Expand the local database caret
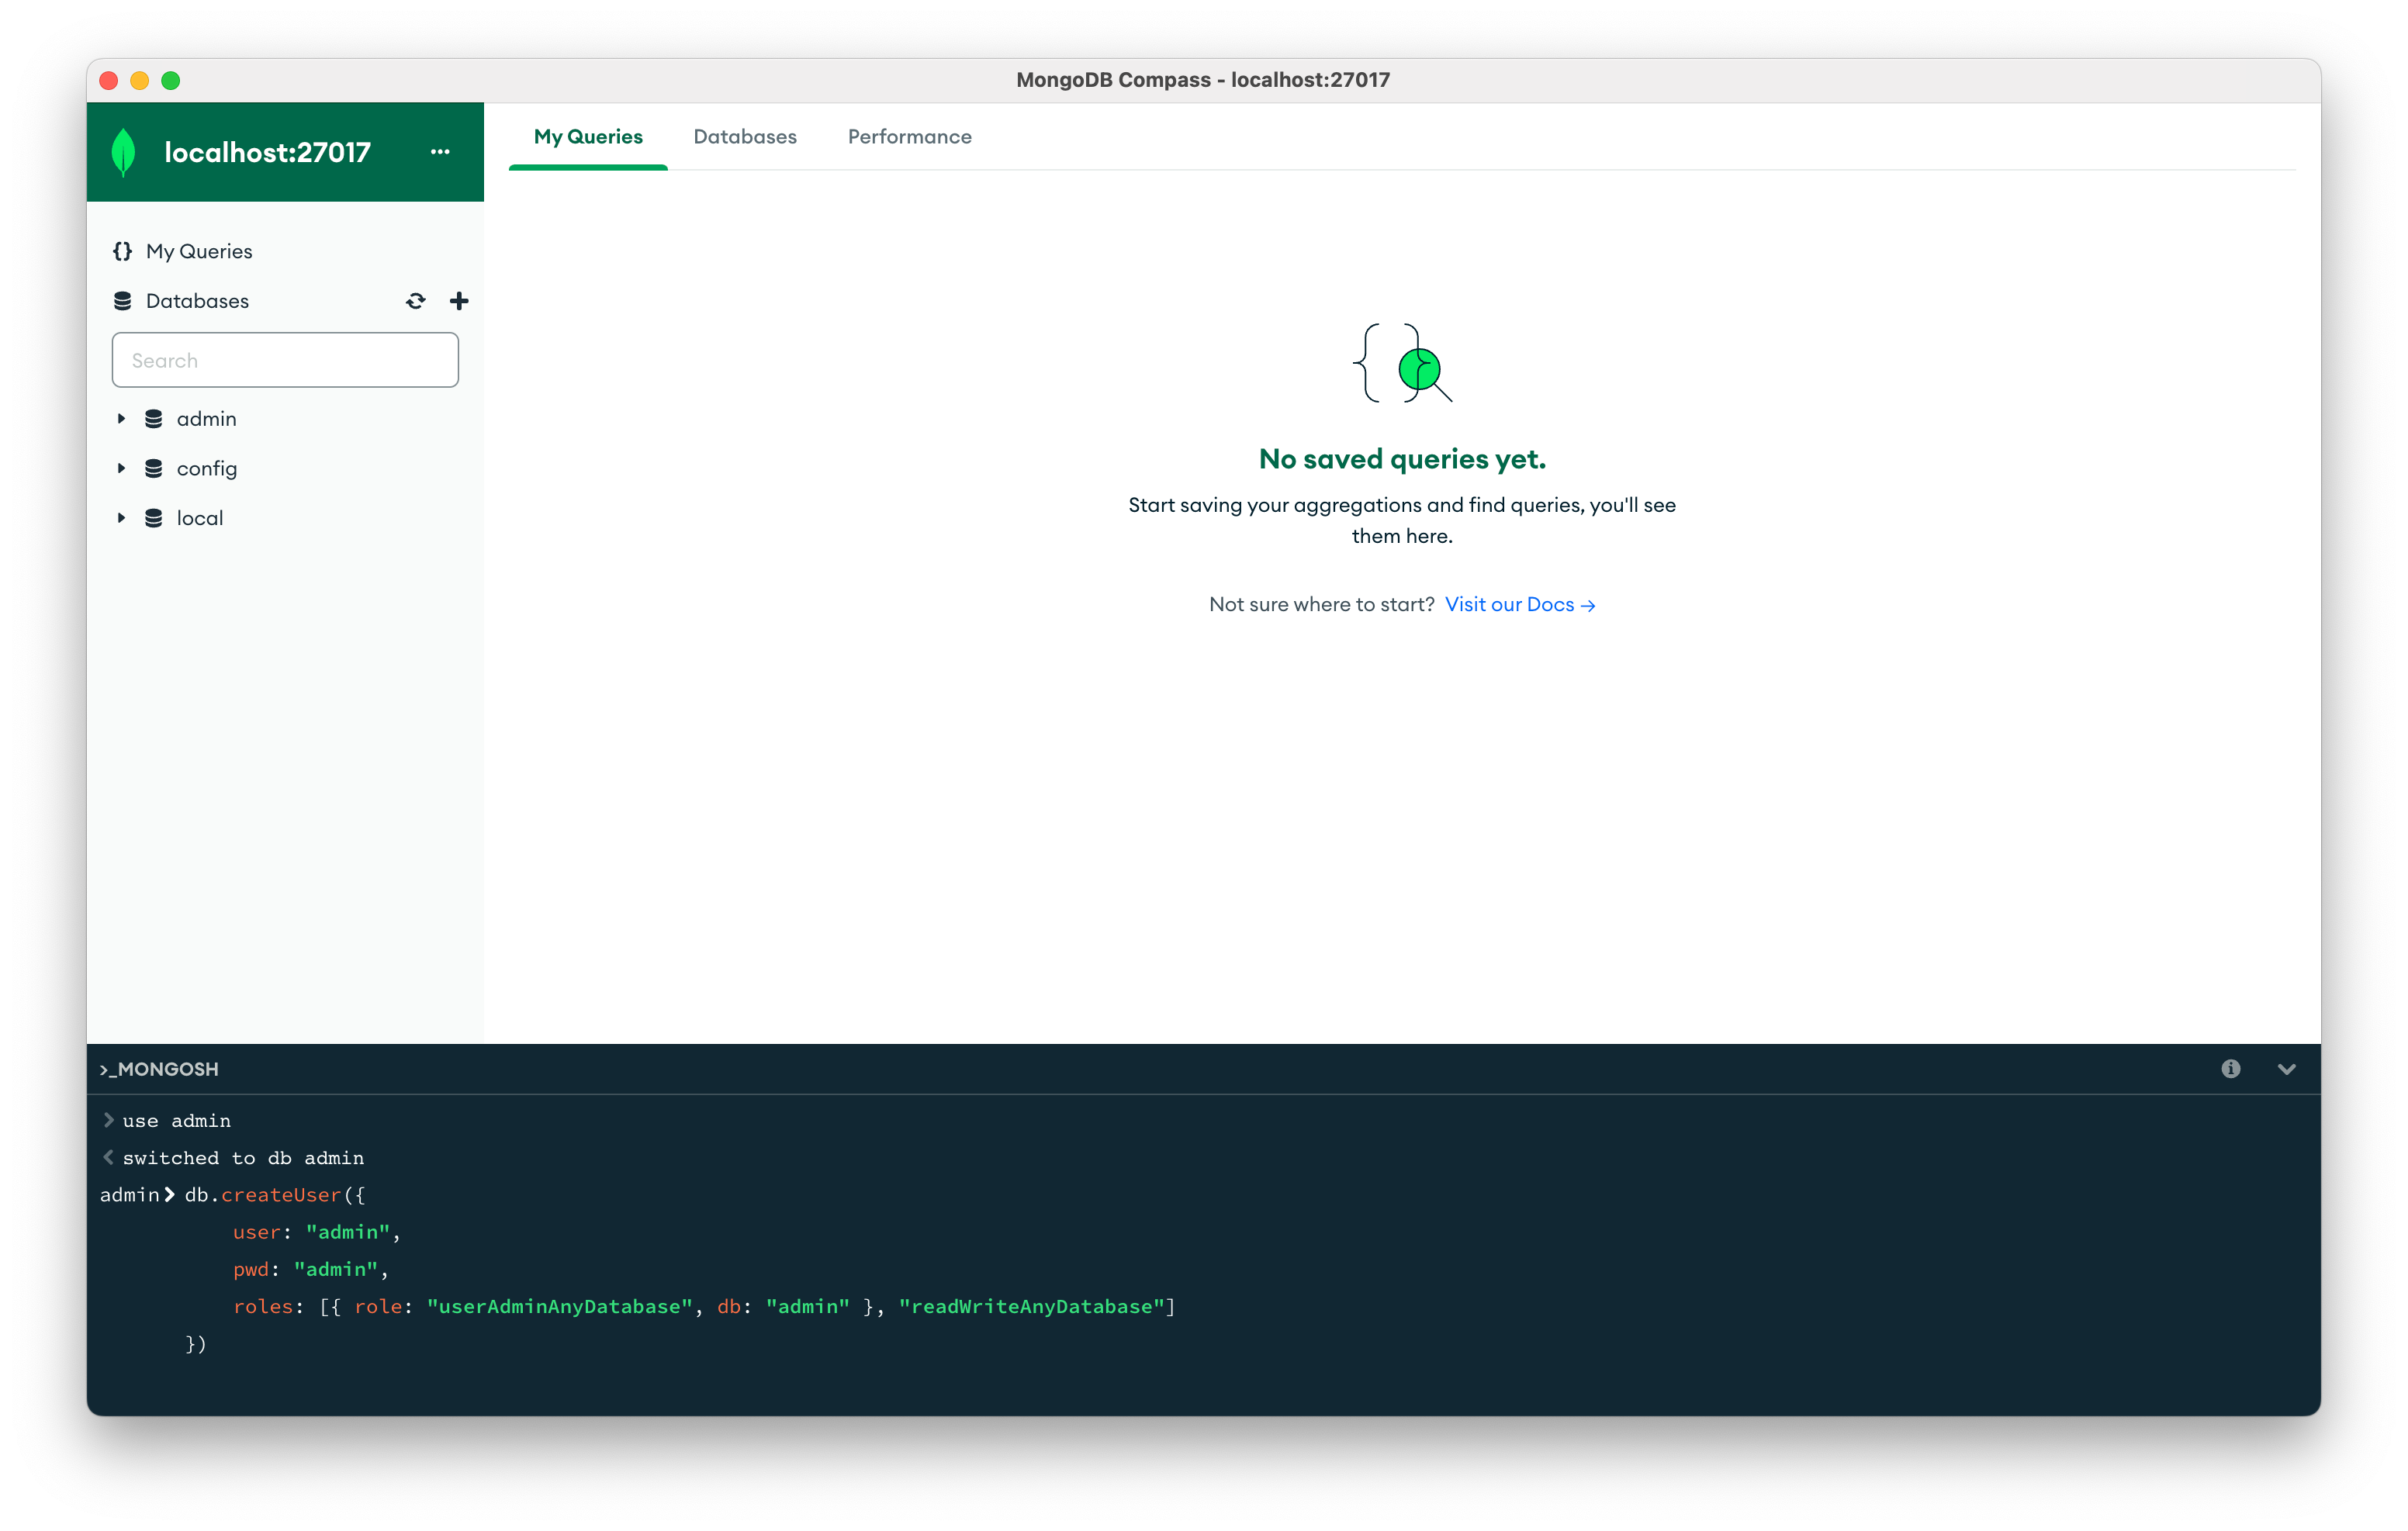 pos(121,518)
